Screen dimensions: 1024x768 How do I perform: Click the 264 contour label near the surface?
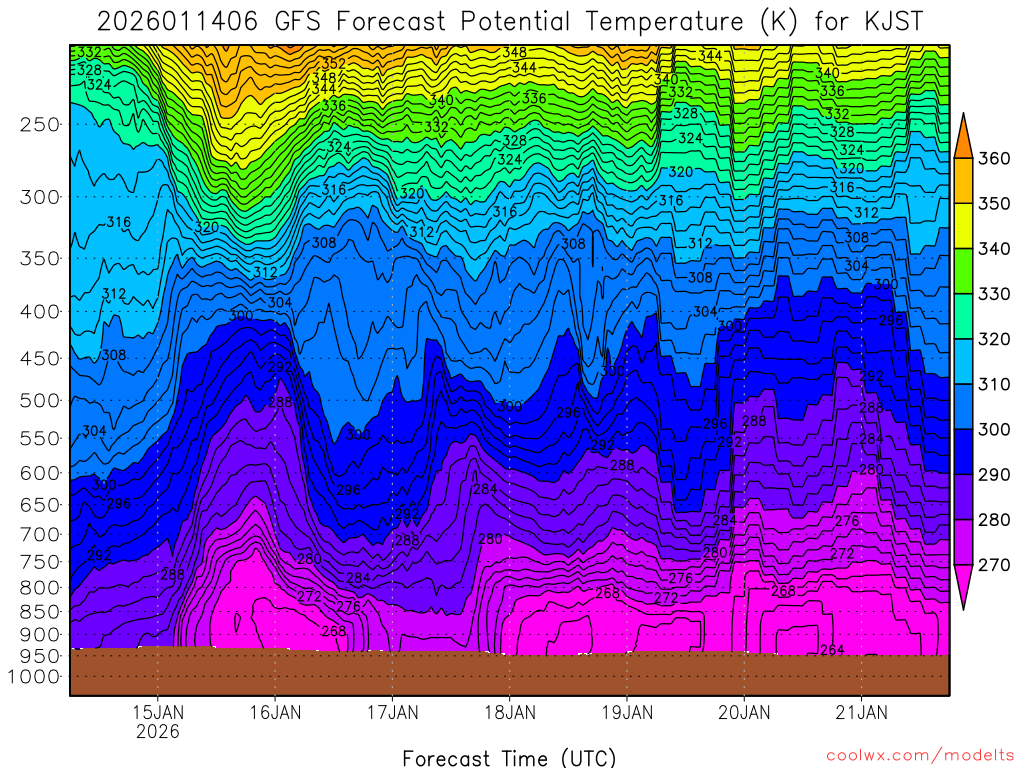pyautogui.click(x=832, y=650)
